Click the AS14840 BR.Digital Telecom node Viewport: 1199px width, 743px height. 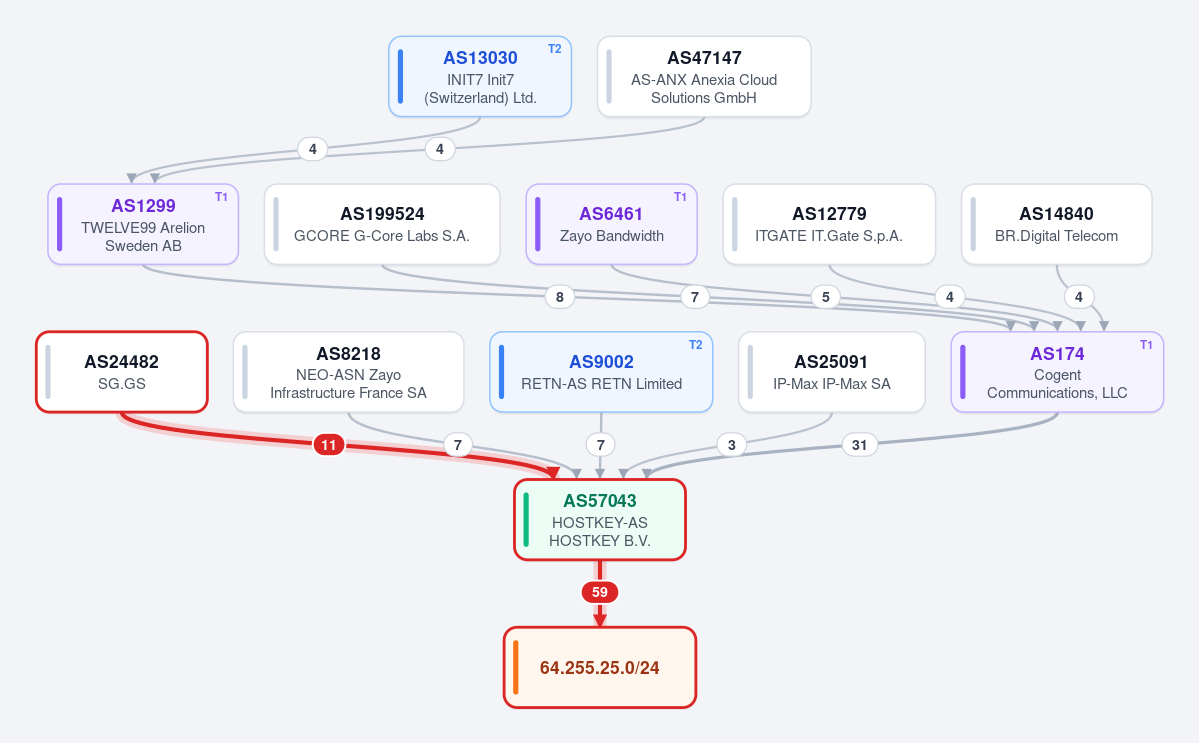[1057, 224]
